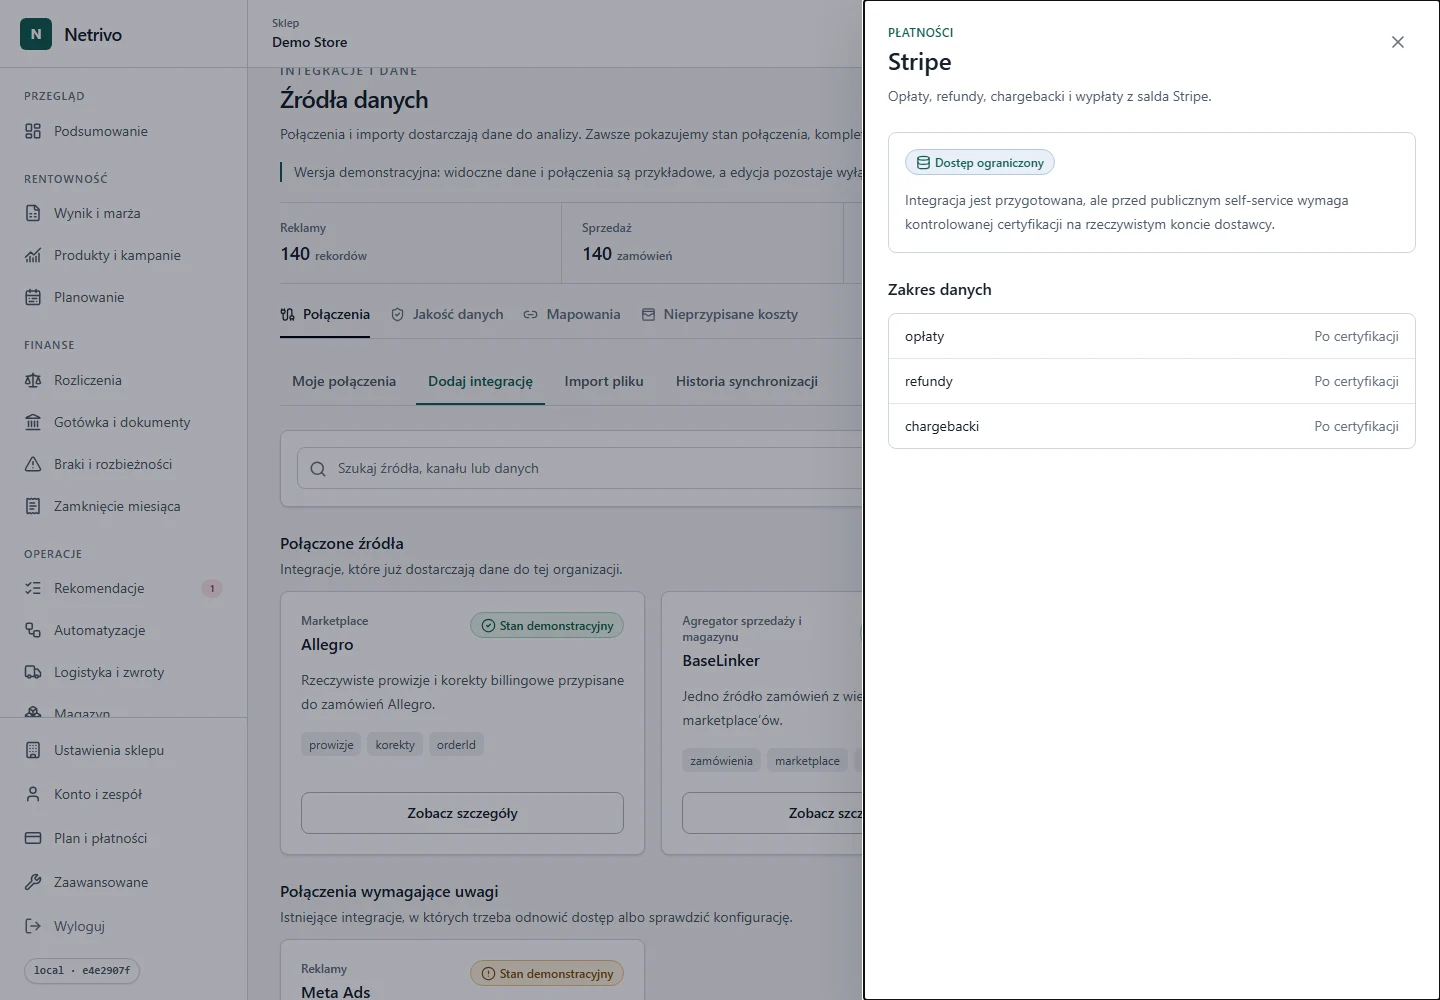Screen dimensions: 1440x1000
Task: Click the Zakres danych heading
Action: pos(940,290)
